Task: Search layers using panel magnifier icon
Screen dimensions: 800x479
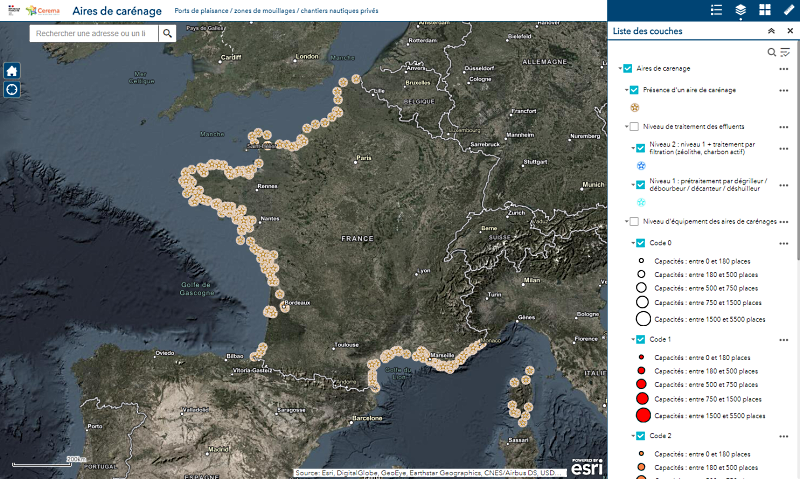Action: coord(772,52)
